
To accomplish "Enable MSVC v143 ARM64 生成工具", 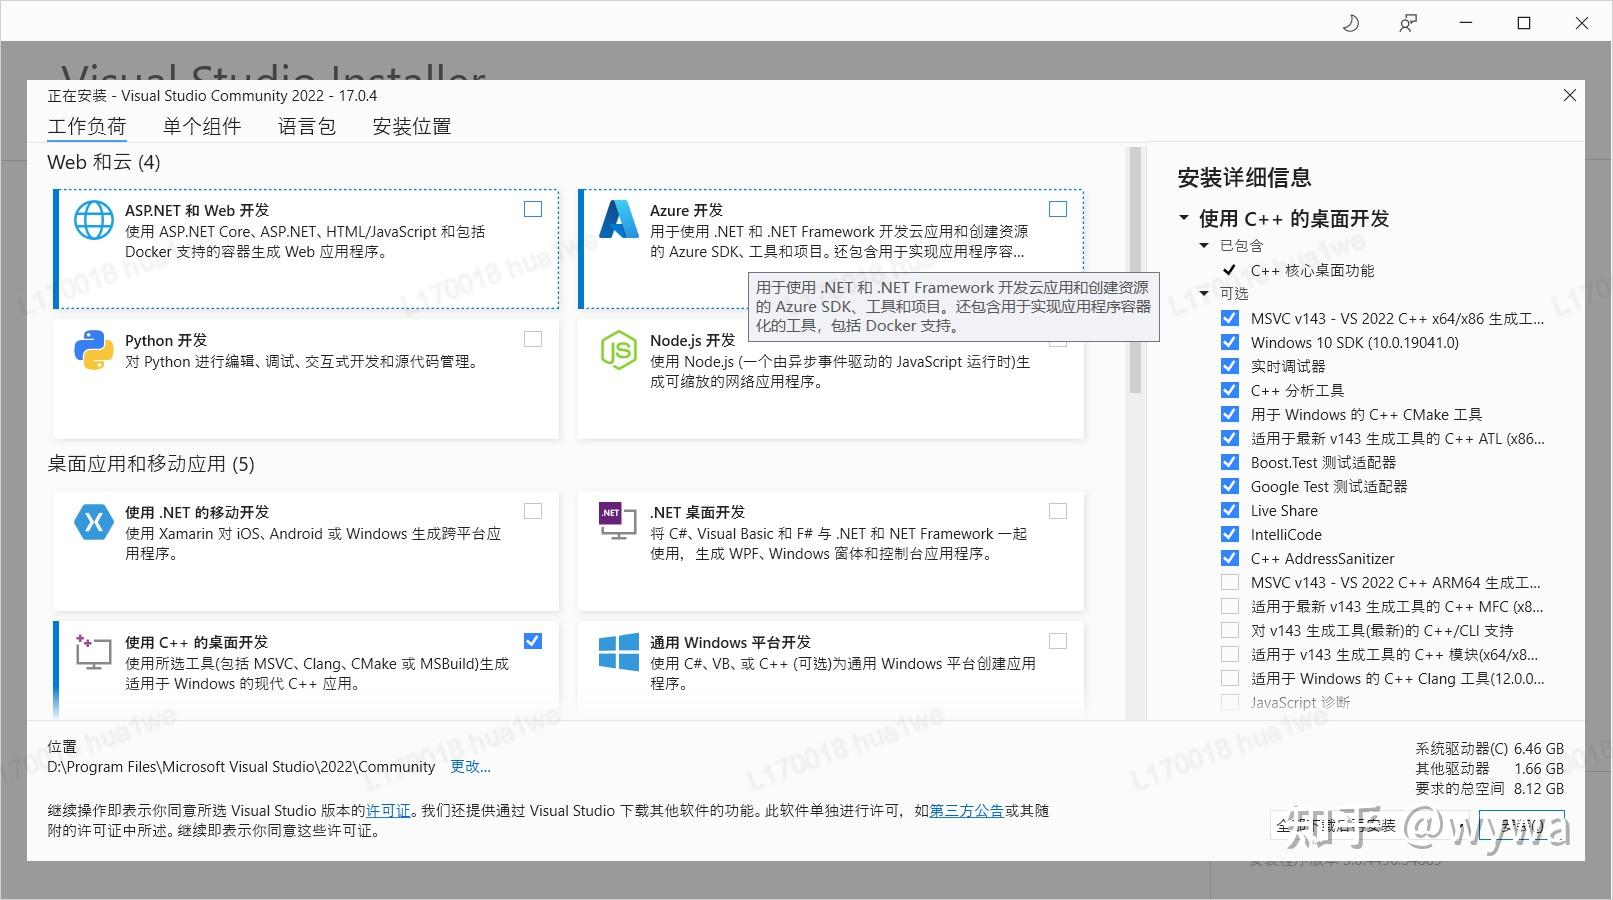I will tap(1229, 582).
